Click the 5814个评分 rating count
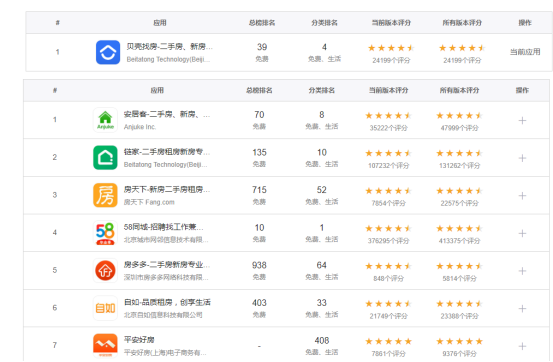This screenshot has width=553, height=362. pyautogui.click(x=460, y=279)
